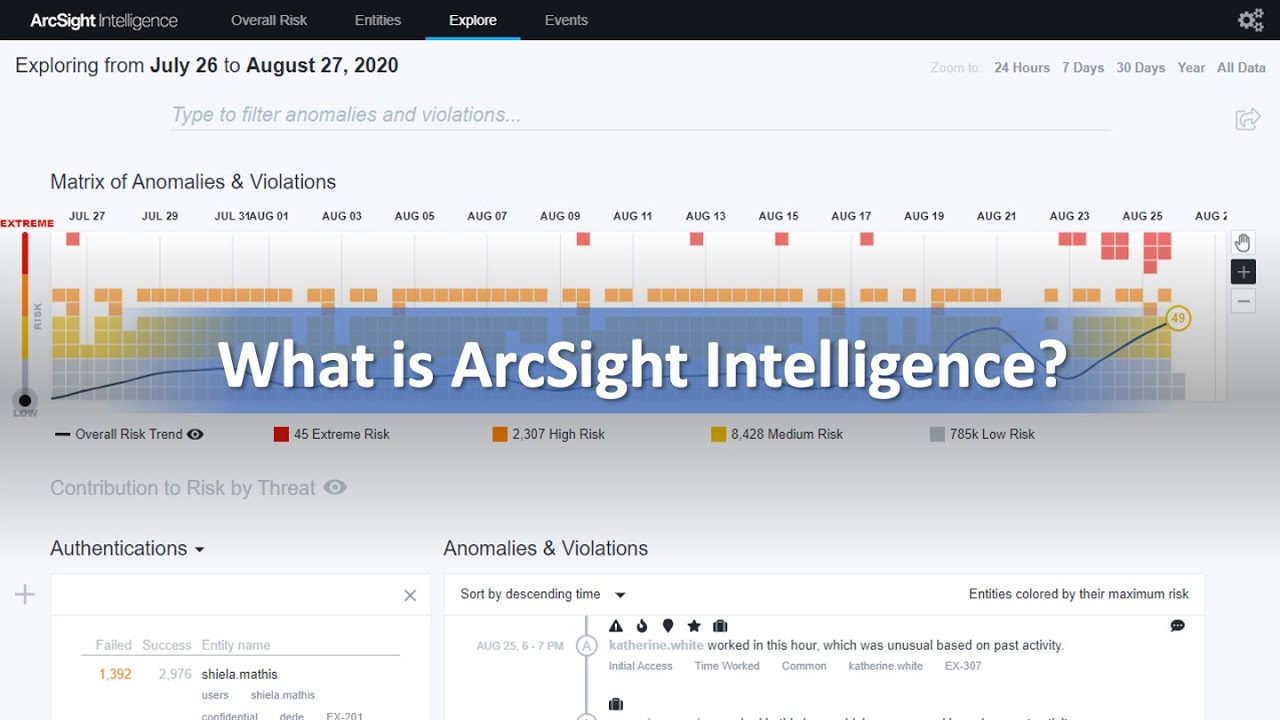
Task: Toggle the High Risk legend swatch
Action: (500, 434)
